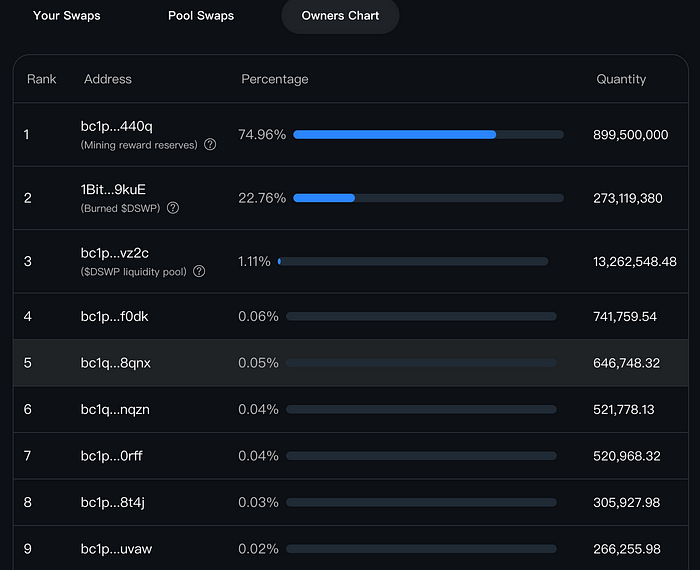Click the 74.96% percentage bar
This screenshot has height=570, width=700.
428,134
